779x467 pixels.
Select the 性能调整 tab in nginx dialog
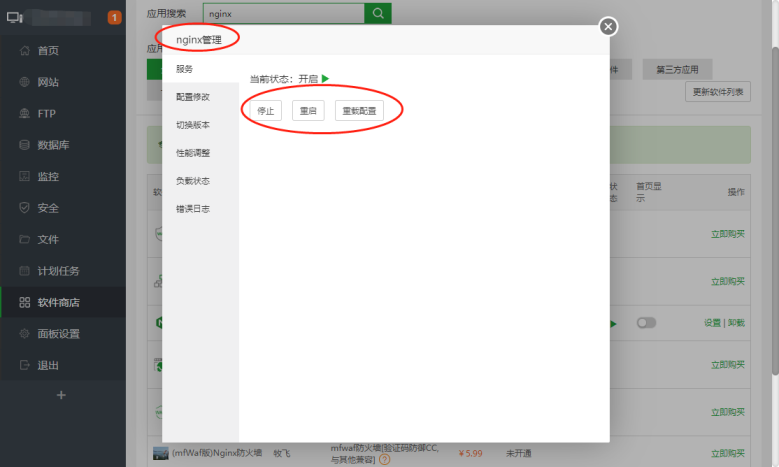point(200,153)
